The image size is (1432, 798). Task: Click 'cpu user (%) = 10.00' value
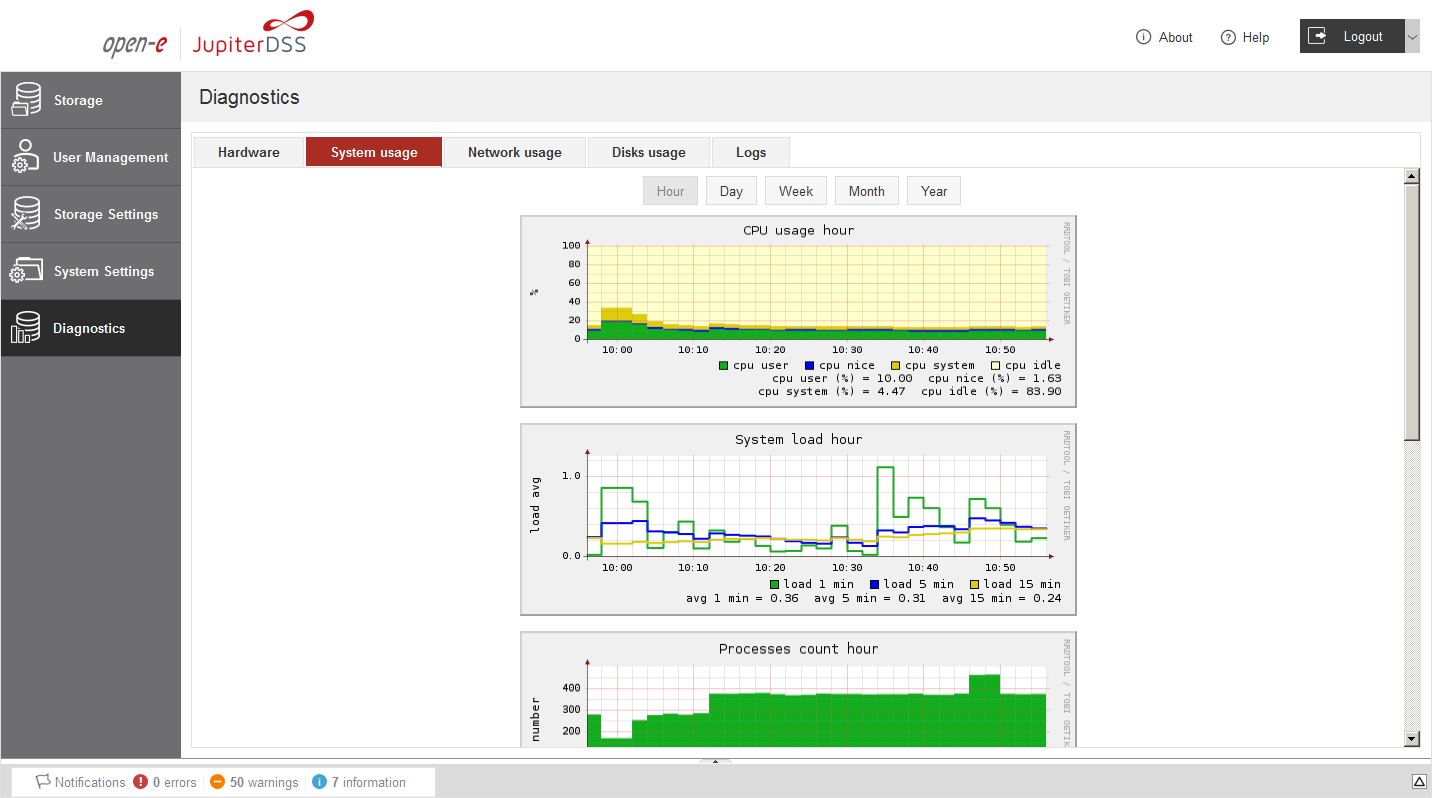point(842,378)
